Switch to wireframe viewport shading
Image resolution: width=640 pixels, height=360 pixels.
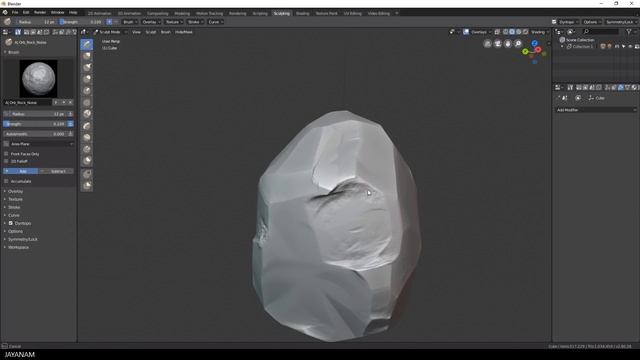click(x=506, y=32)
